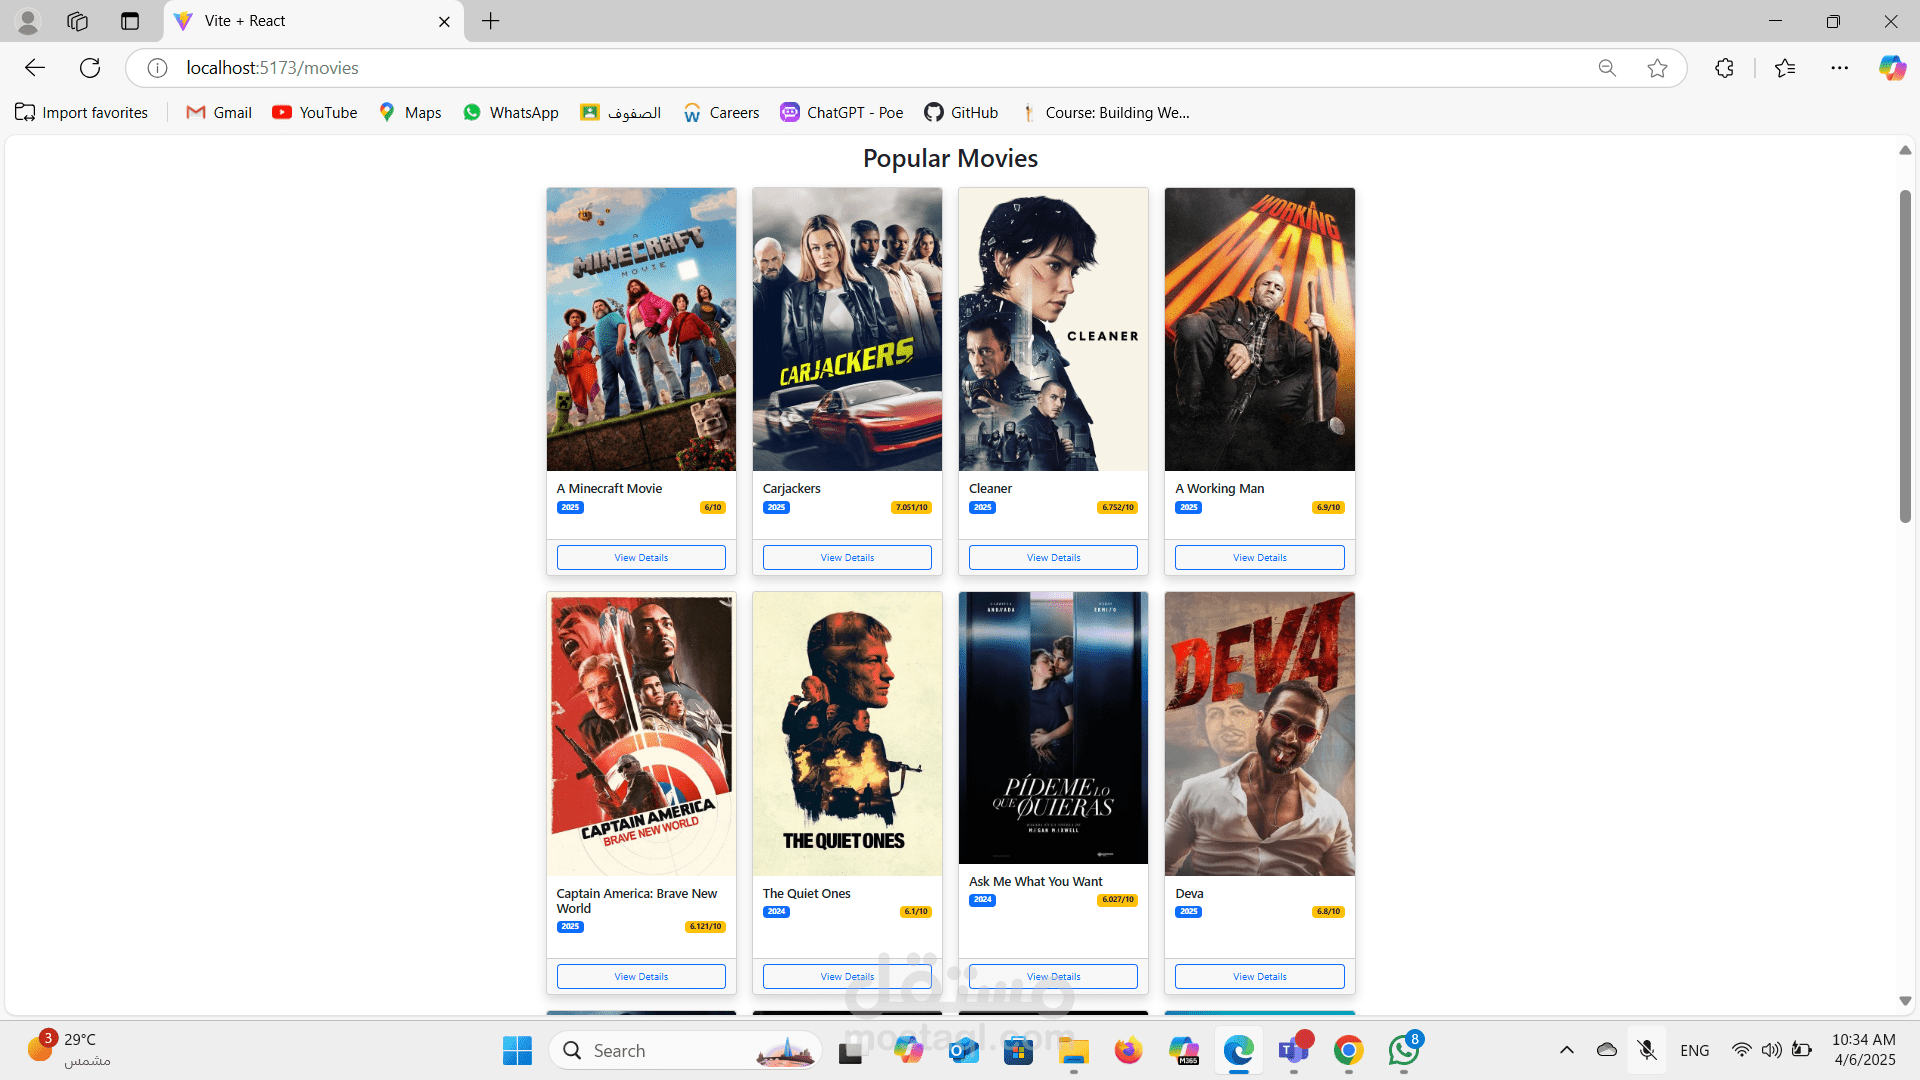Click The Quiet Ones 2024 year badge
This screenshot has width=1920, height=1080.
tap(776, 912)
